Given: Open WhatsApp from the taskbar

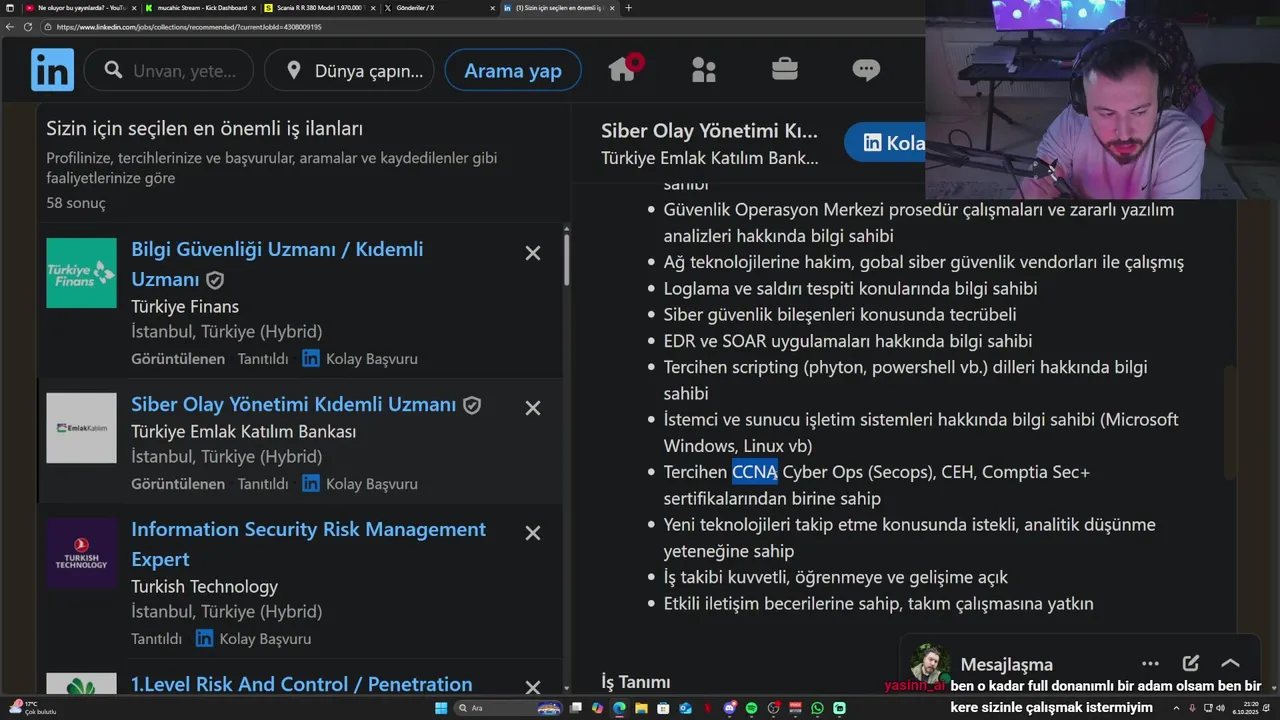Looking at the screenshot, I should (817, 708).
